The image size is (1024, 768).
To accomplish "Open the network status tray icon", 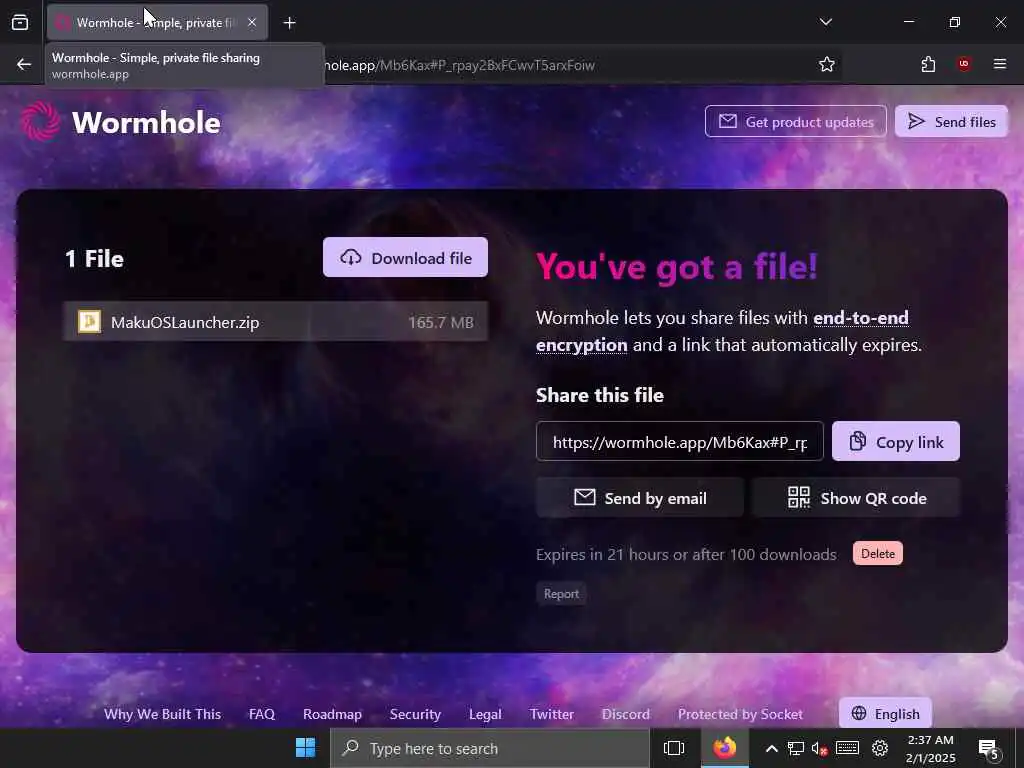I will click(x=795, y=748).
